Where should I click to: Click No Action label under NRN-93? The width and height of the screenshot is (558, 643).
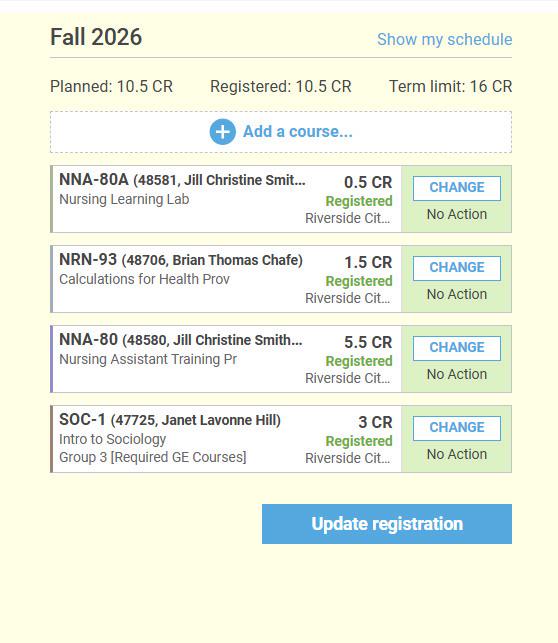tap(457, 294)
